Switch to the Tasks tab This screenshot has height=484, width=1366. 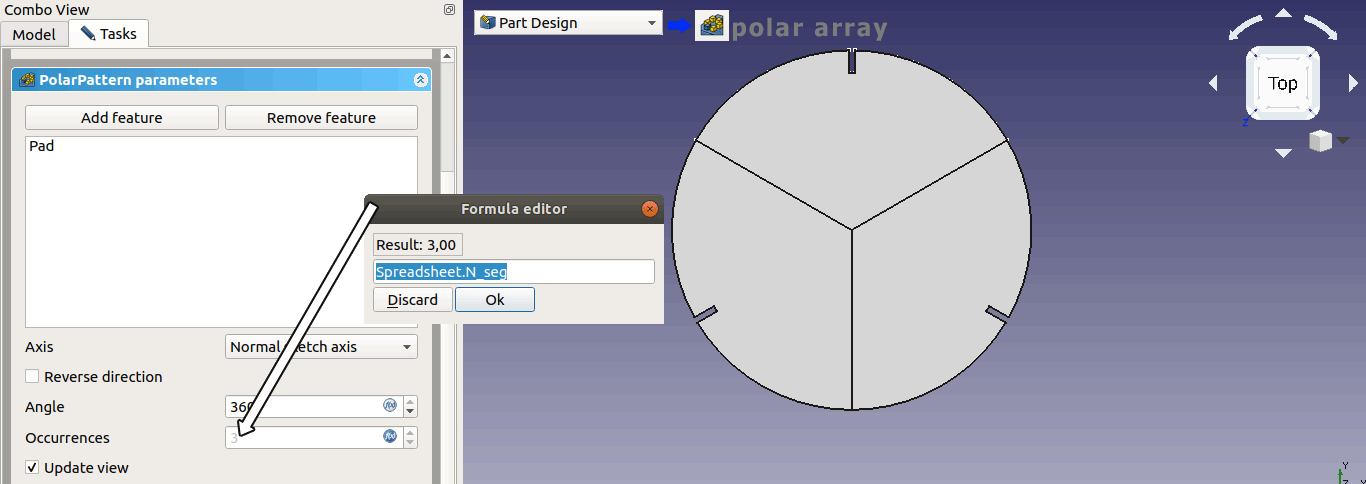[x=109, y=33]
